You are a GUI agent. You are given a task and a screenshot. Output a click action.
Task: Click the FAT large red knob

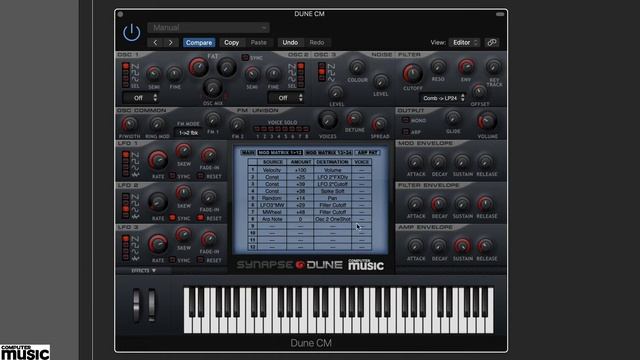click(199, 67)
